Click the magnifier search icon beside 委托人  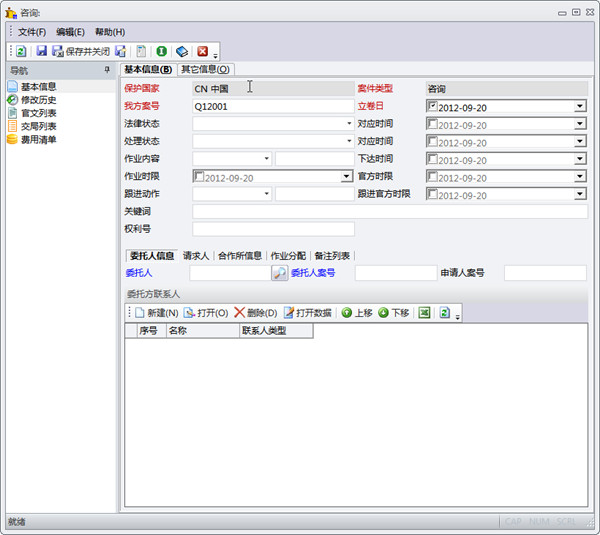[x=280, y=273]
